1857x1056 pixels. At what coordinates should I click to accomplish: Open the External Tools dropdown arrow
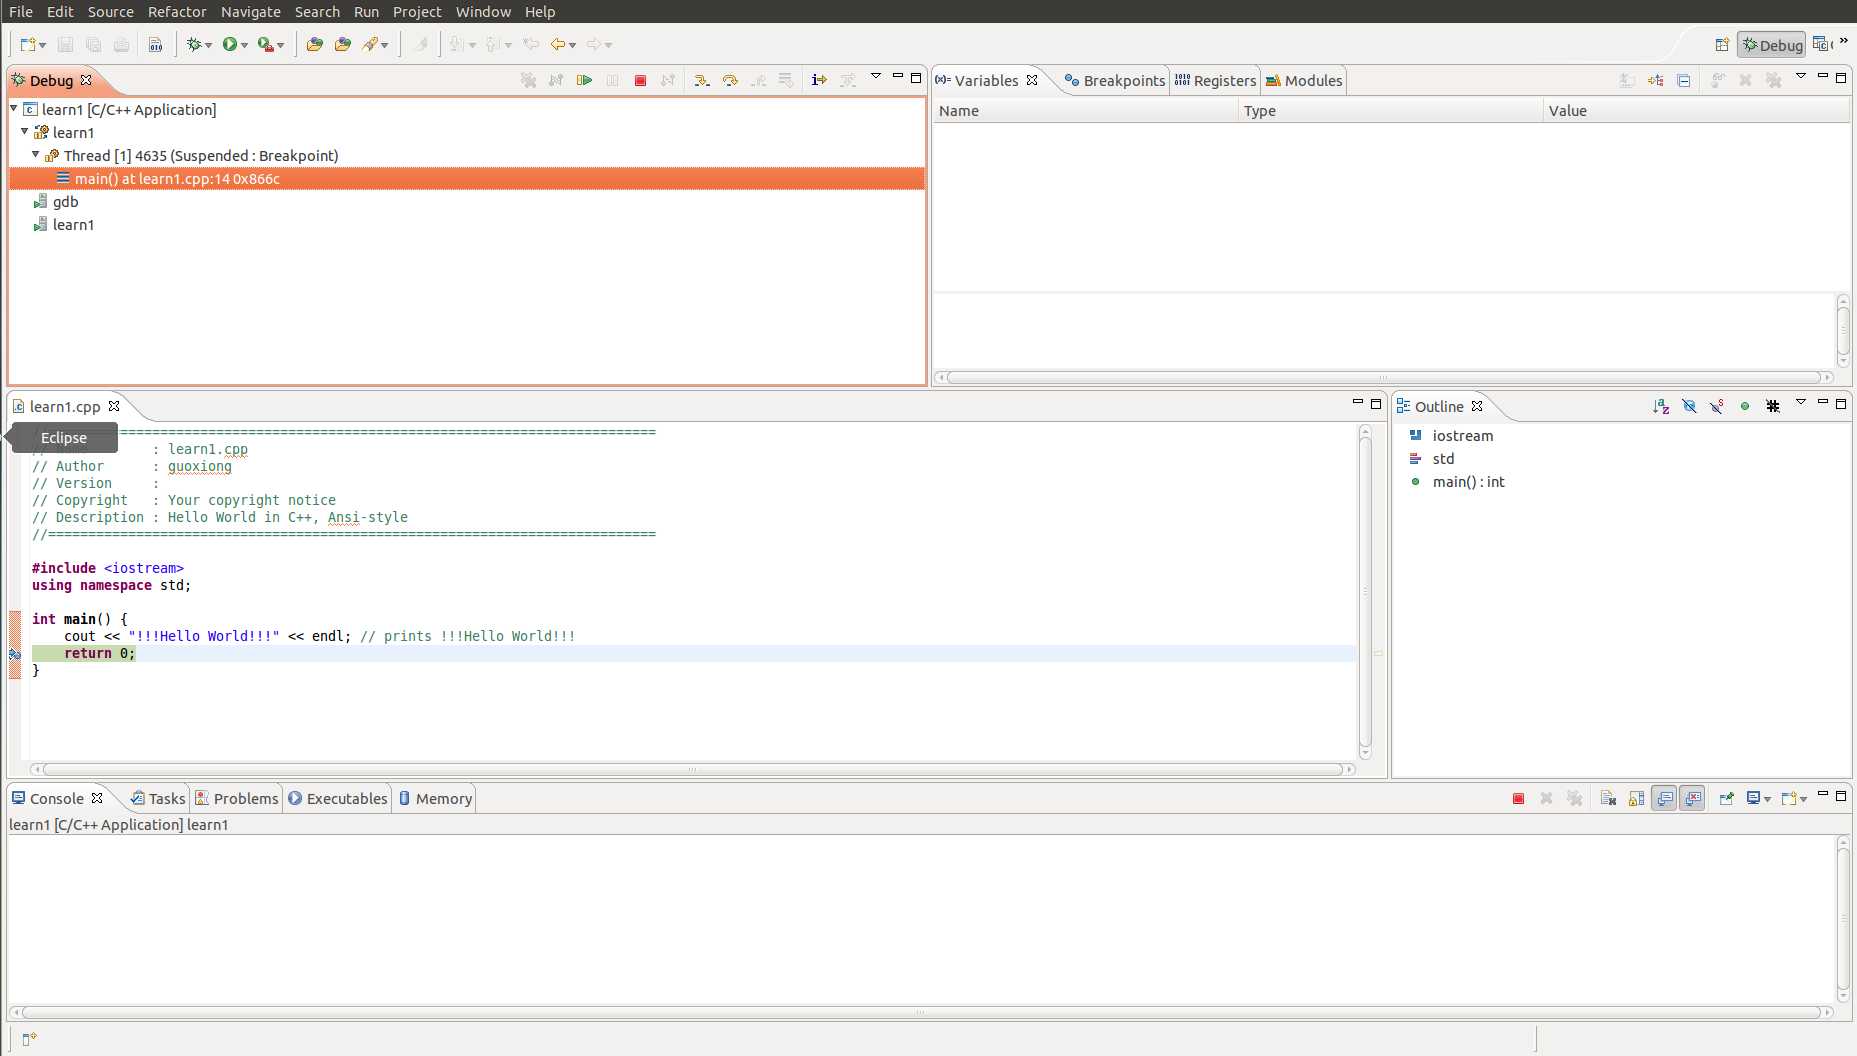(281, 45)
